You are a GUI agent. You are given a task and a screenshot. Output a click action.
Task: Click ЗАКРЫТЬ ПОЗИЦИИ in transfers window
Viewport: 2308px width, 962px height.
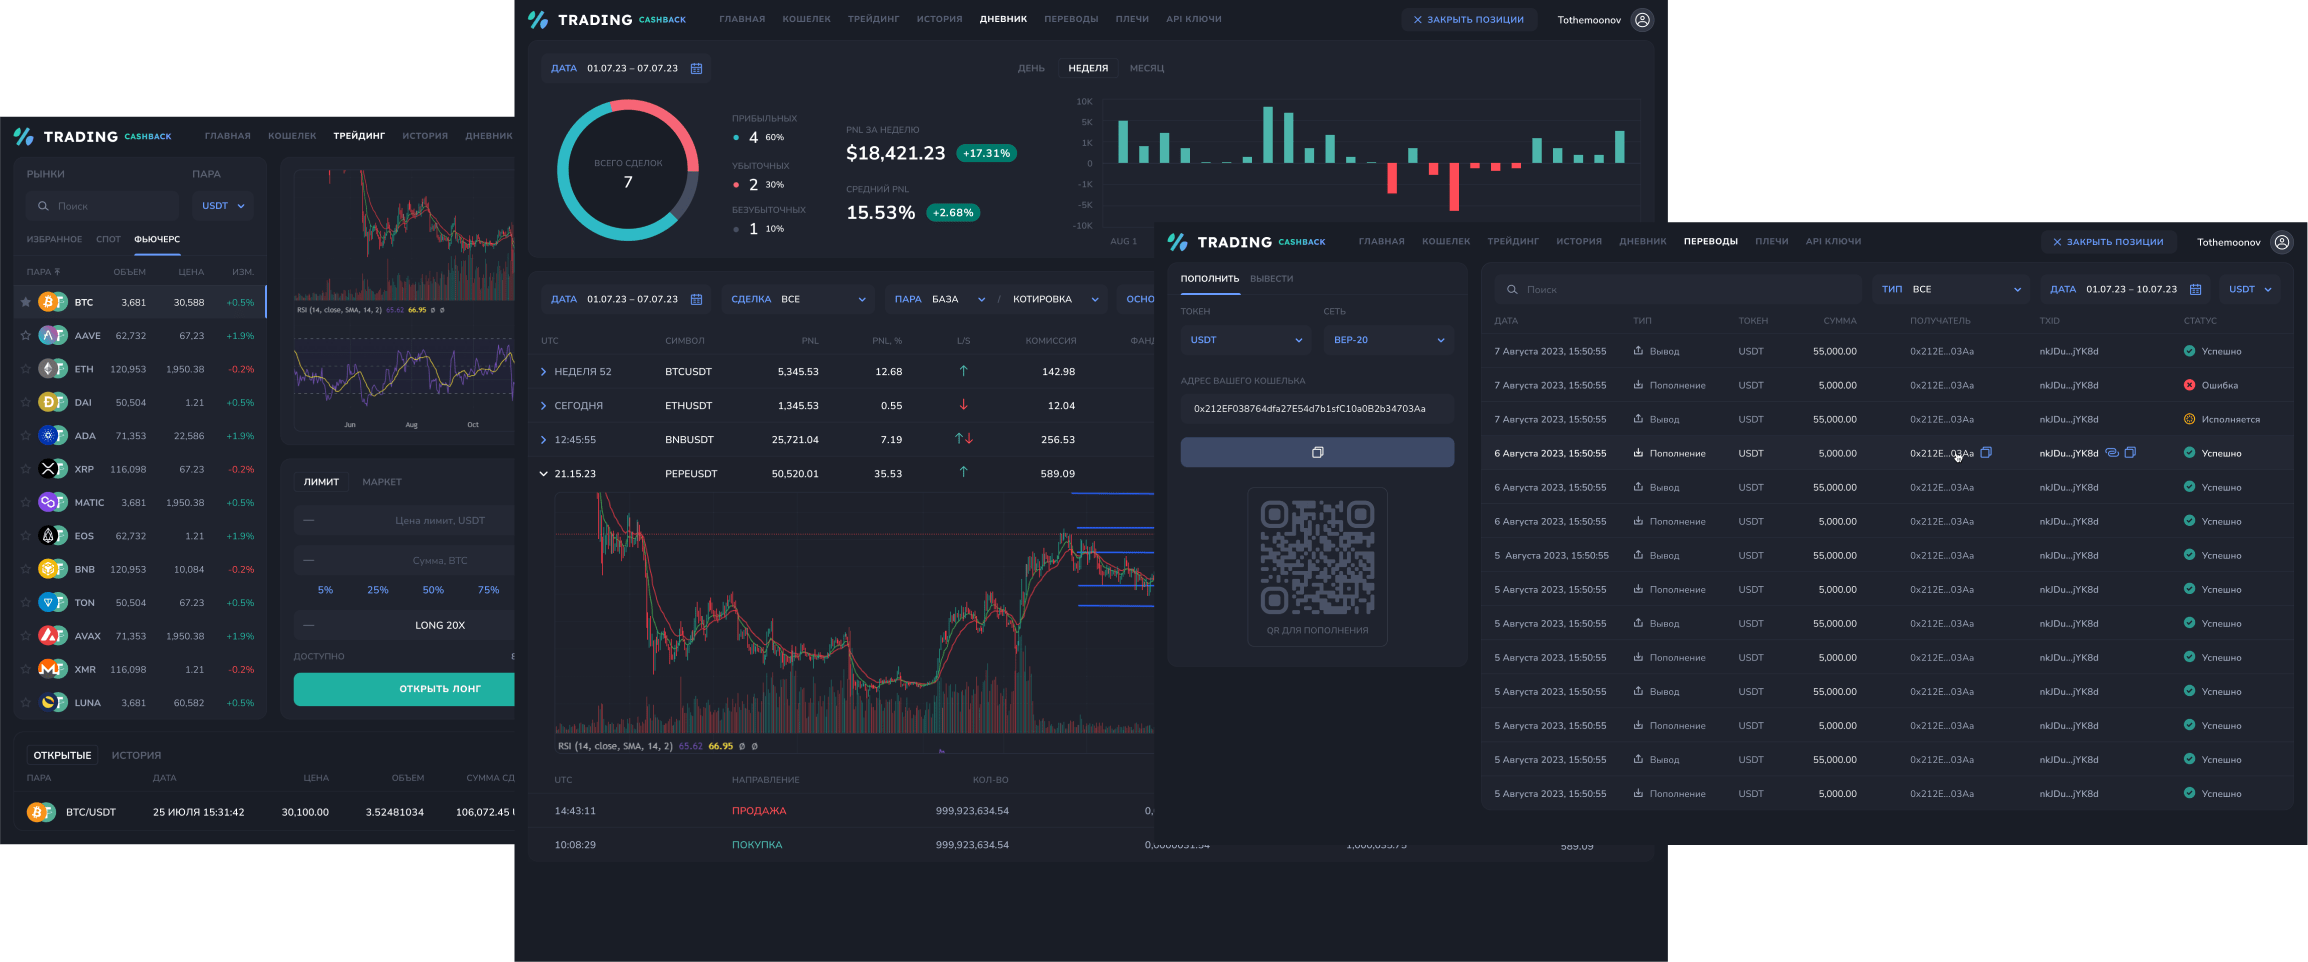(2108, 242)
